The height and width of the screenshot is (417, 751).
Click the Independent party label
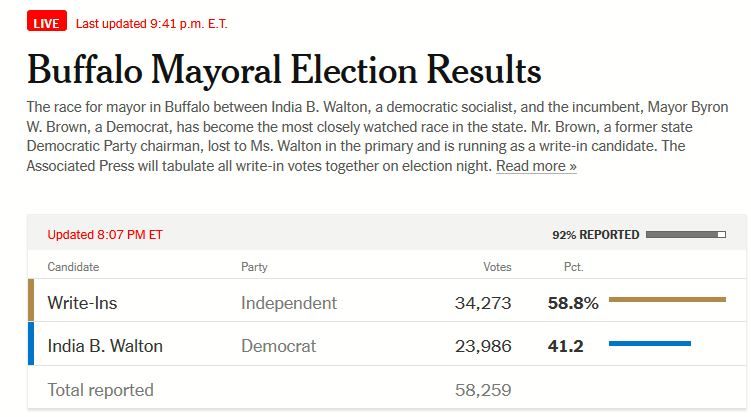pos(289,303)
